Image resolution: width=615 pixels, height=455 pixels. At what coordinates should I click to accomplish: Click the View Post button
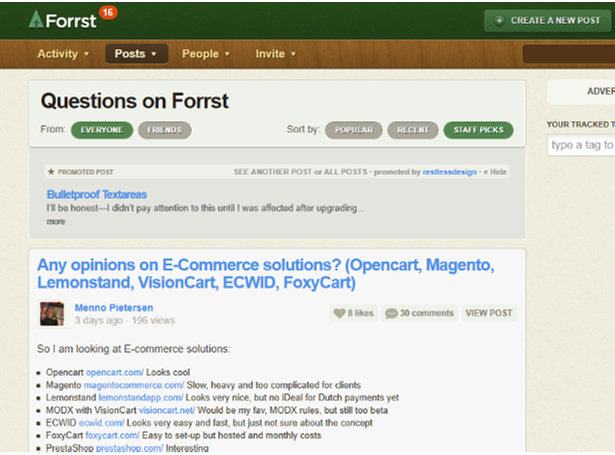click(x=489, y=313)
